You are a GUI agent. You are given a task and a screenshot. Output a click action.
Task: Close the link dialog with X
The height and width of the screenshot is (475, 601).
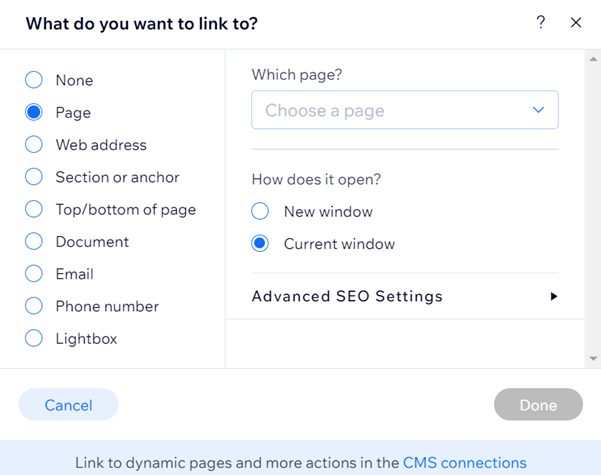[576, 23]
